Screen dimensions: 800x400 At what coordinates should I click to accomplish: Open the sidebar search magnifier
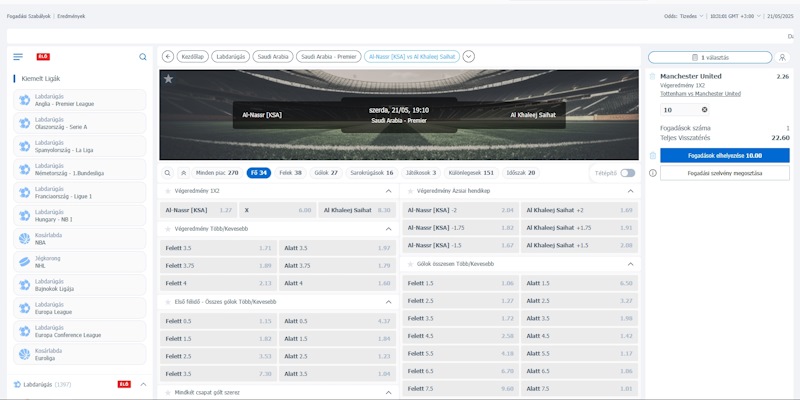(x=143, y=57)
